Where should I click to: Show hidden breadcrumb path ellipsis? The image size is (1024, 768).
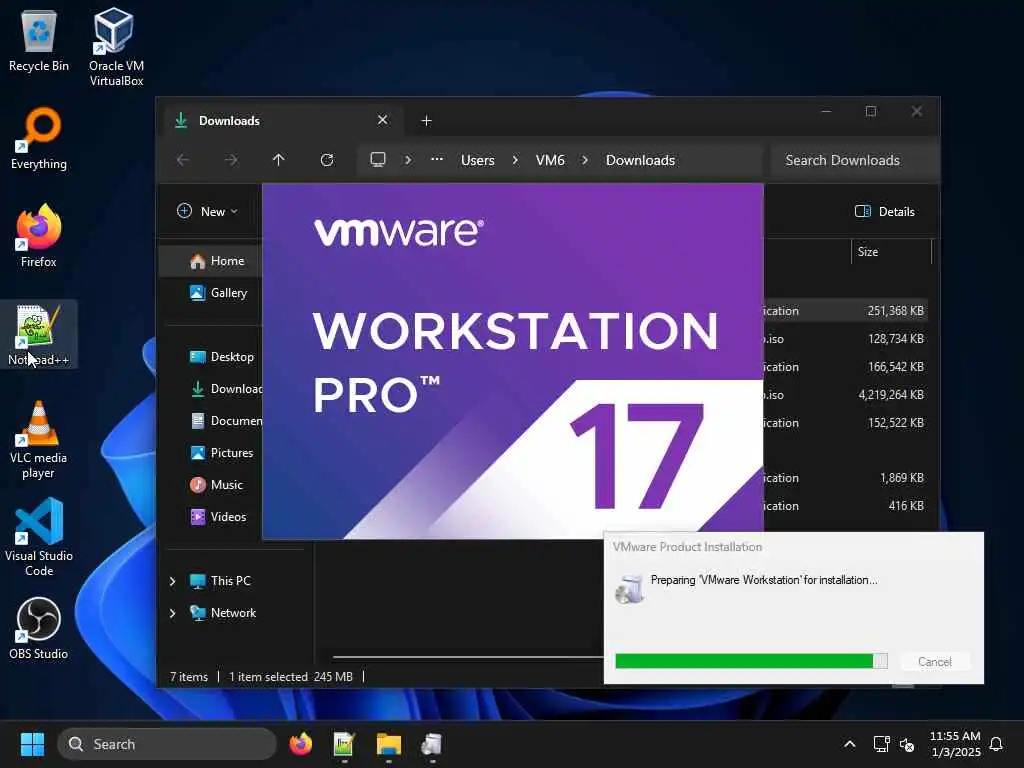pos(437,159)
